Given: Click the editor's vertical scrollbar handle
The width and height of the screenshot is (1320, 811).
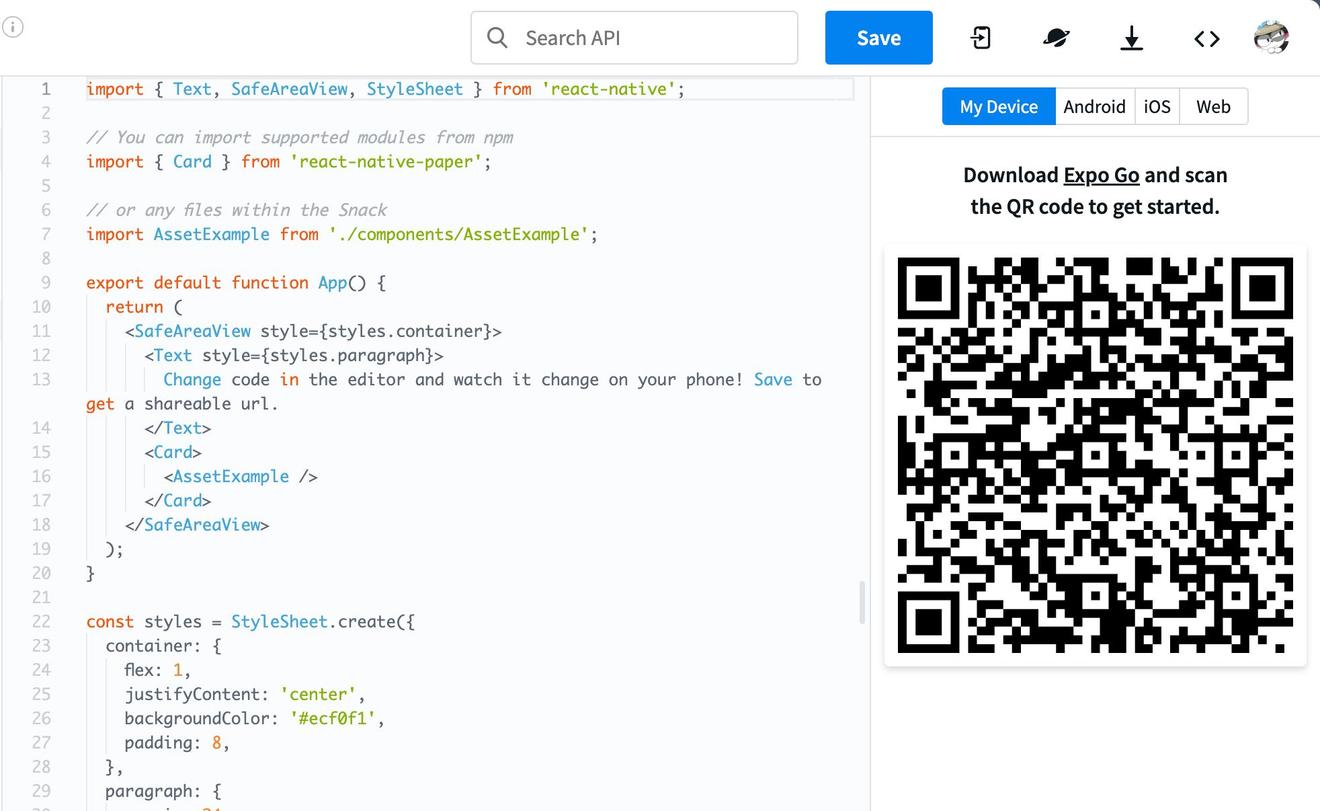Looking at the screenshot, I should pyautogui.click(x=862, y=602).
